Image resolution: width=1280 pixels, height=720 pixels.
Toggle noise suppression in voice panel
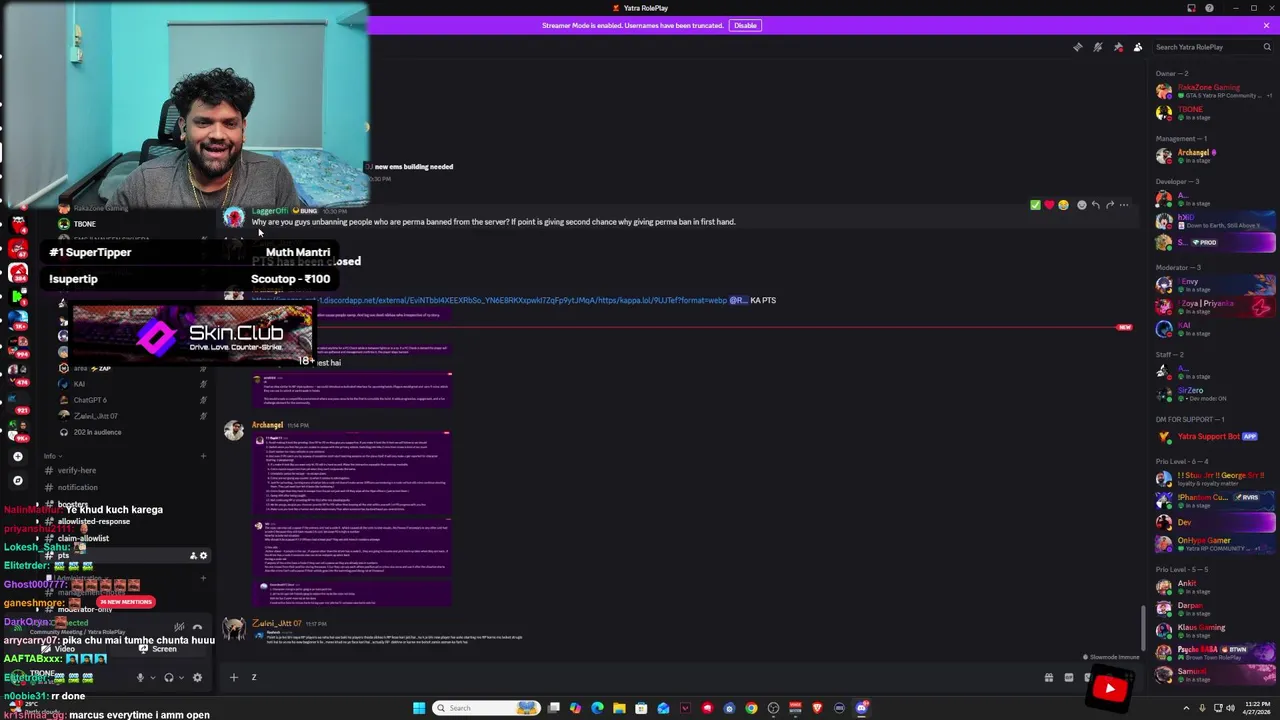(179, 628)
